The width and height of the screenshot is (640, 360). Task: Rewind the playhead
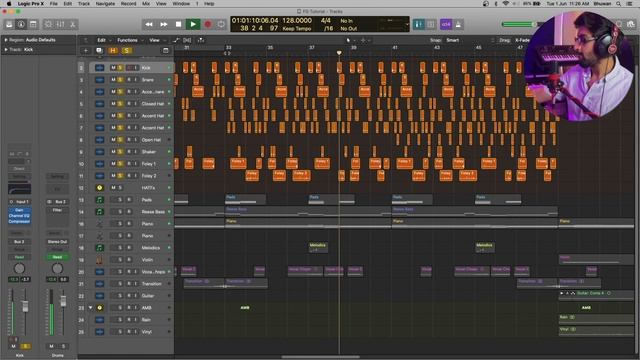click(149, 24)
